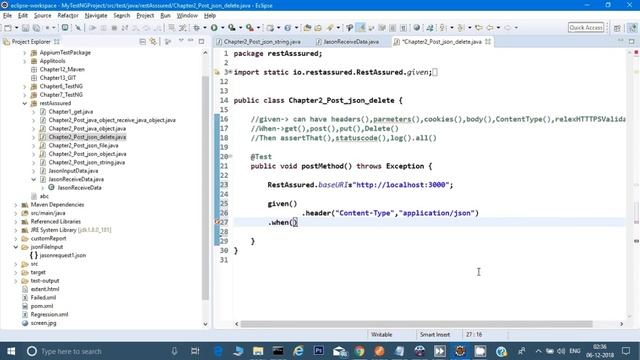Viewport: 640px width, 360px height.
Task: Collapse the postMethod fold on line 20
Action: 231,156
